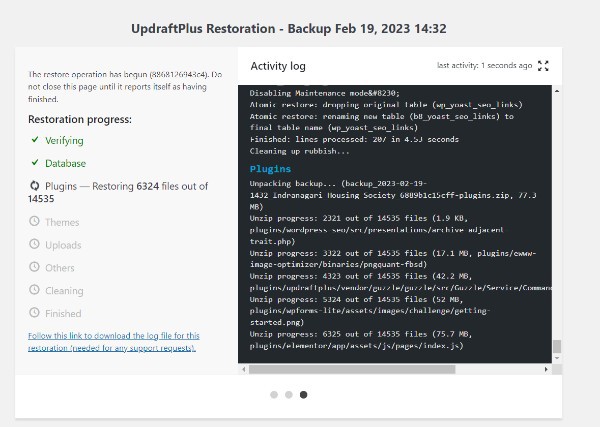This screenshot has height=427, width=600.
Task: Click 'Cleaning up rubbish...' log line
Action: click(x=299, y=151)
